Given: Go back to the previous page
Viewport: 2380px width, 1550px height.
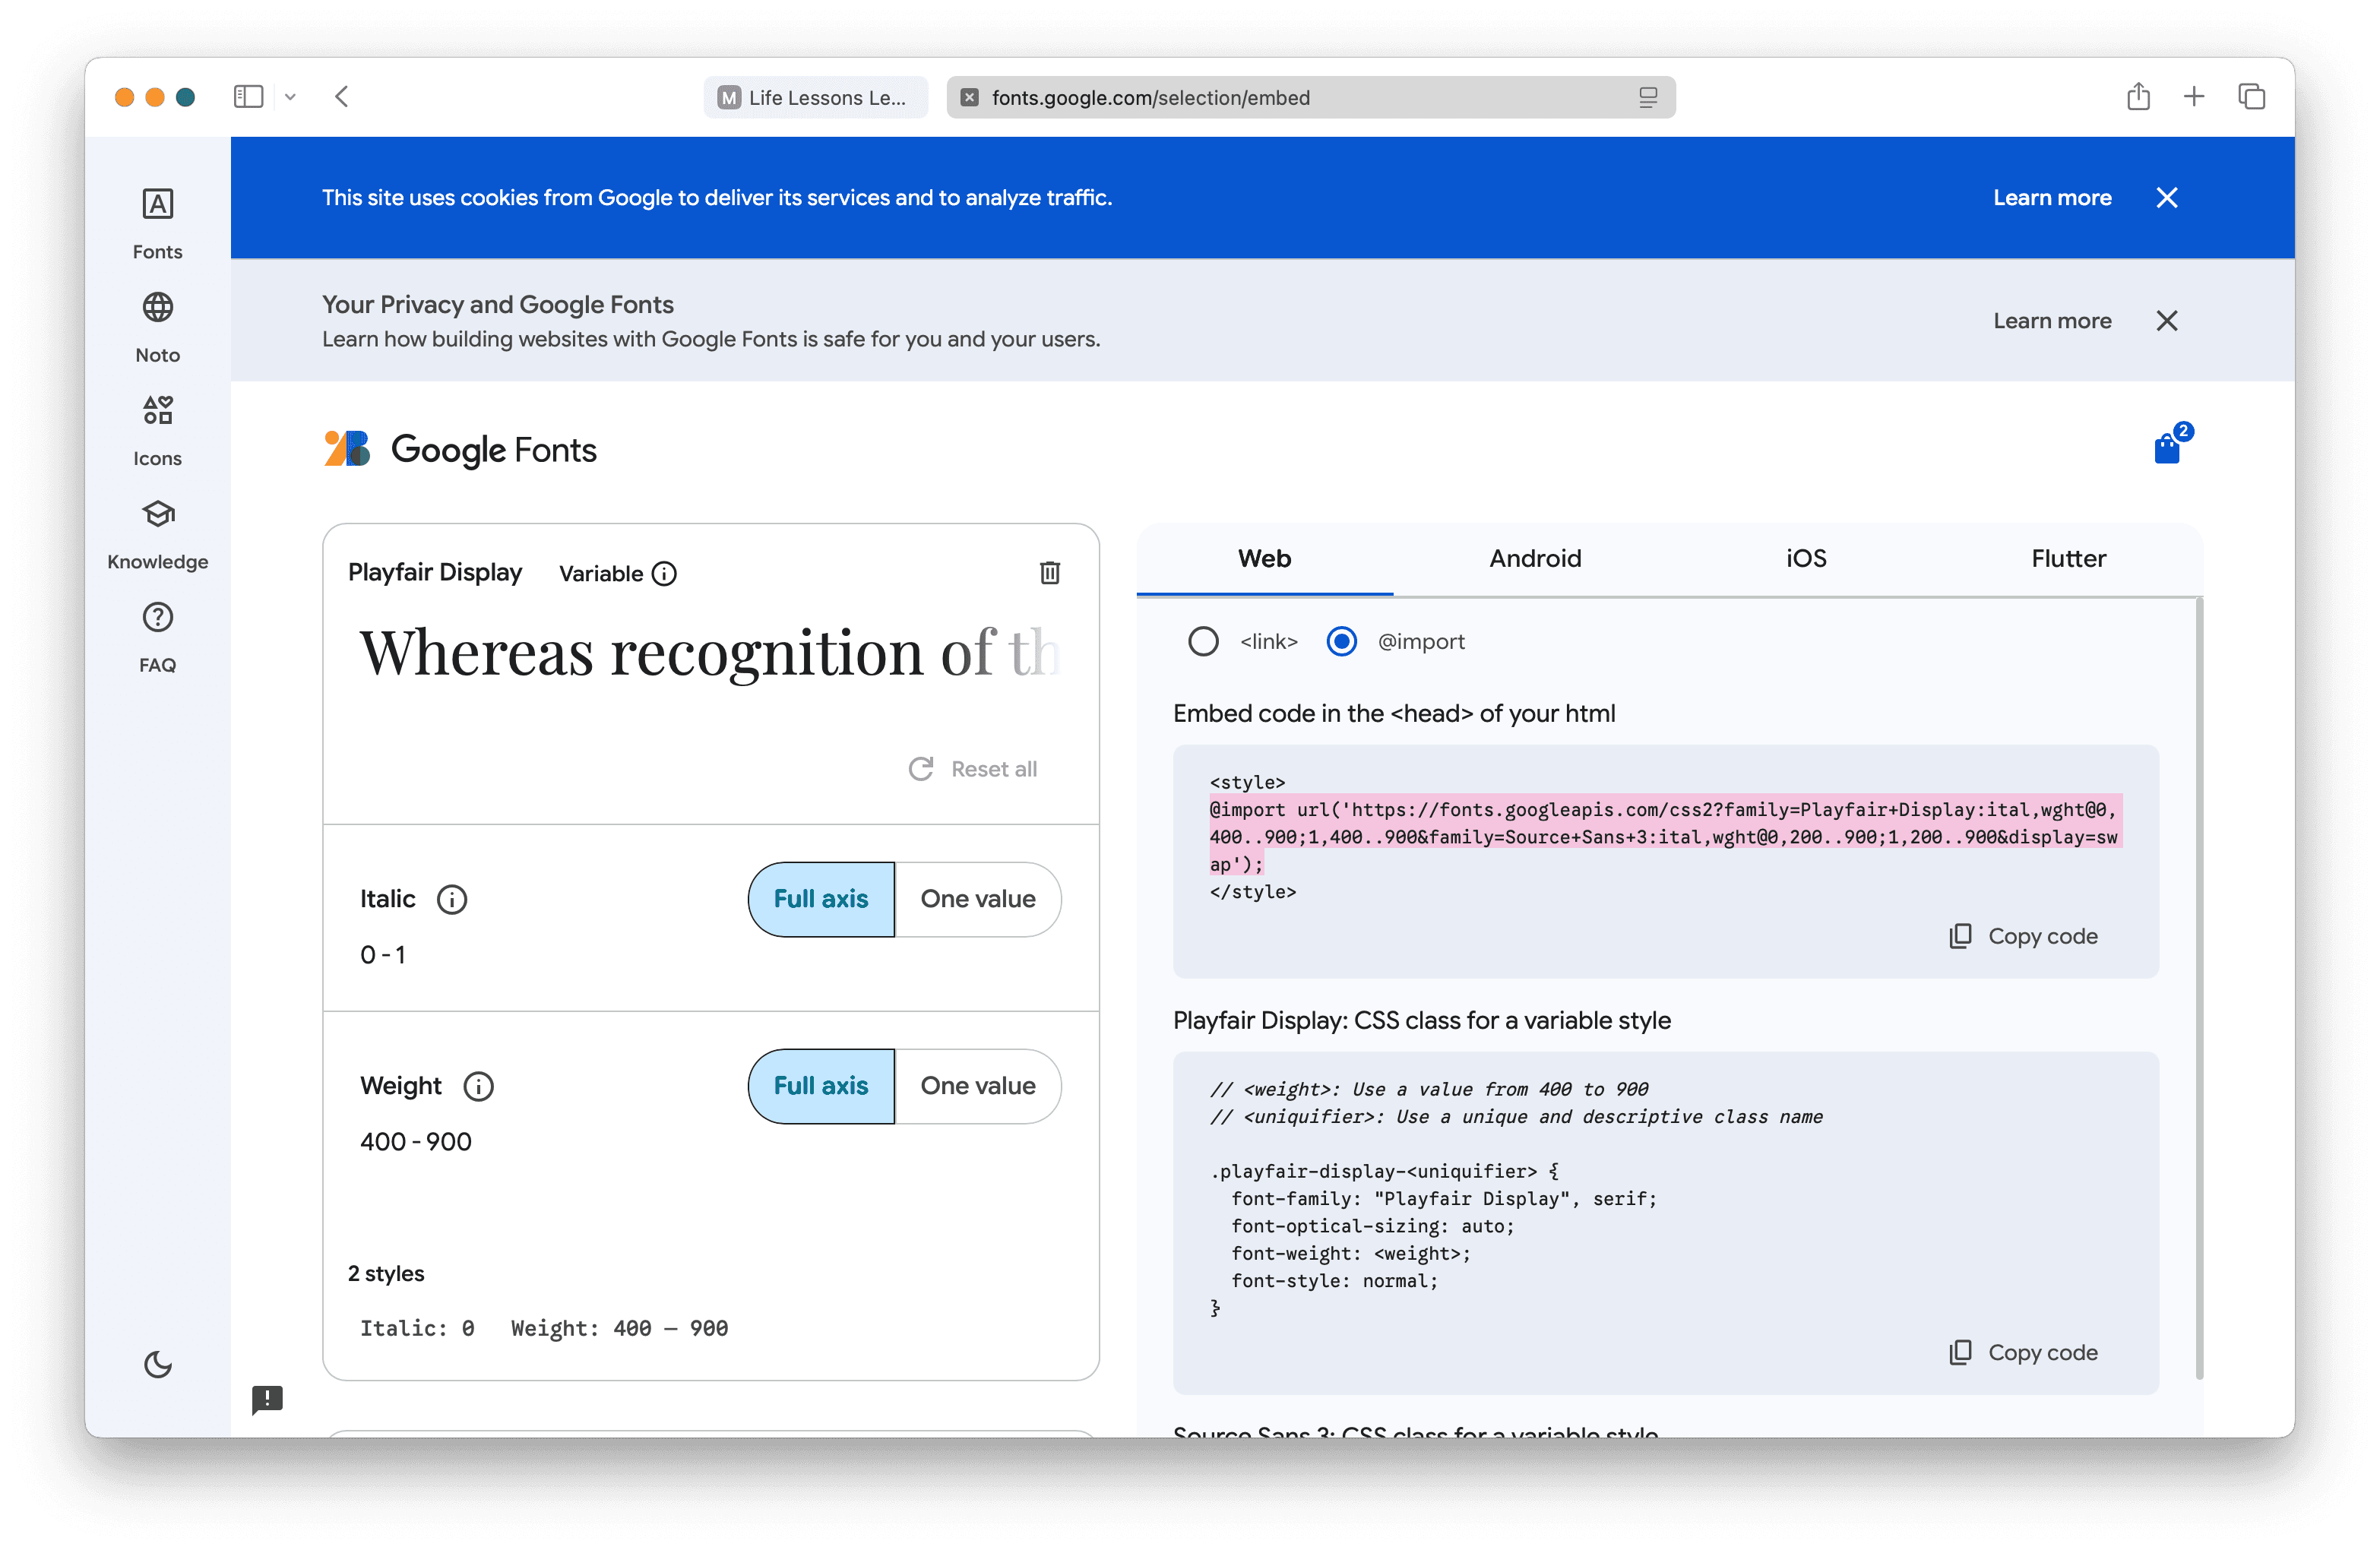Looking at the screenshot, I should coord(342,97).
